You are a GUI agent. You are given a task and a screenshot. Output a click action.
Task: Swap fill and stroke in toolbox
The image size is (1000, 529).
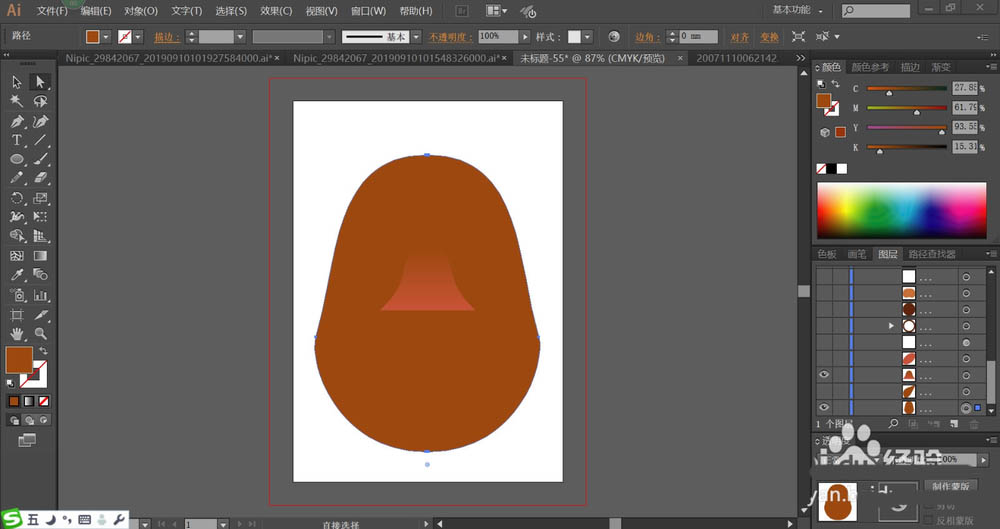(x=43, y=351)
